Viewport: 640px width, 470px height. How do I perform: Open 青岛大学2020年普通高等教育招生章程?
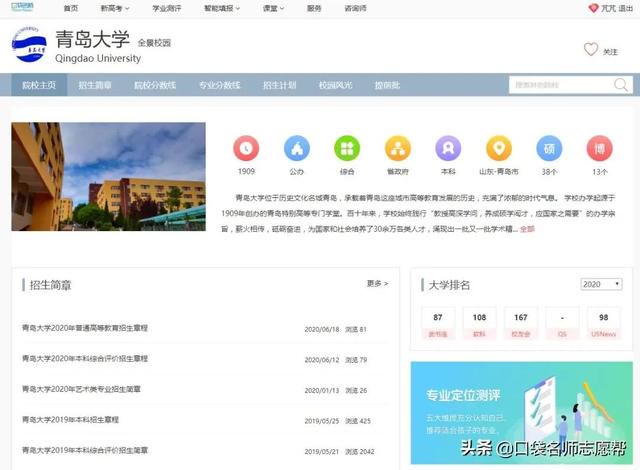[x=85, y=328]
